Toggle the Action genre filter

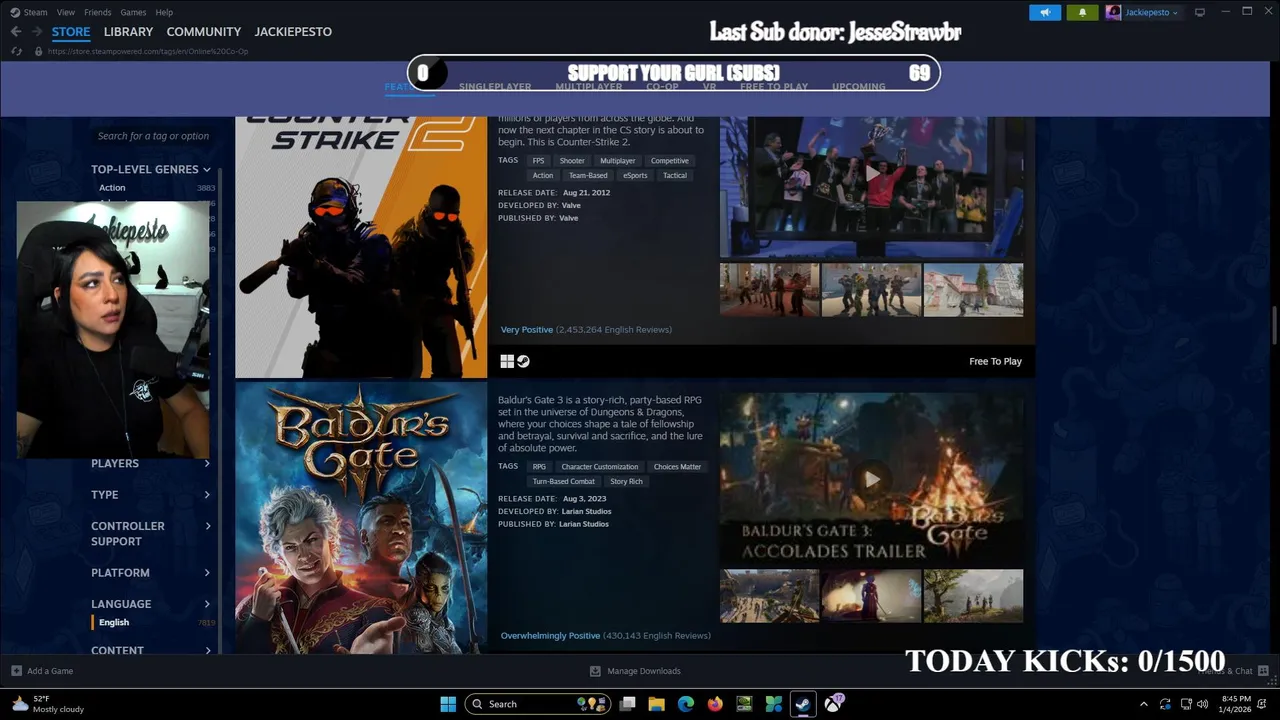point(112,188)
